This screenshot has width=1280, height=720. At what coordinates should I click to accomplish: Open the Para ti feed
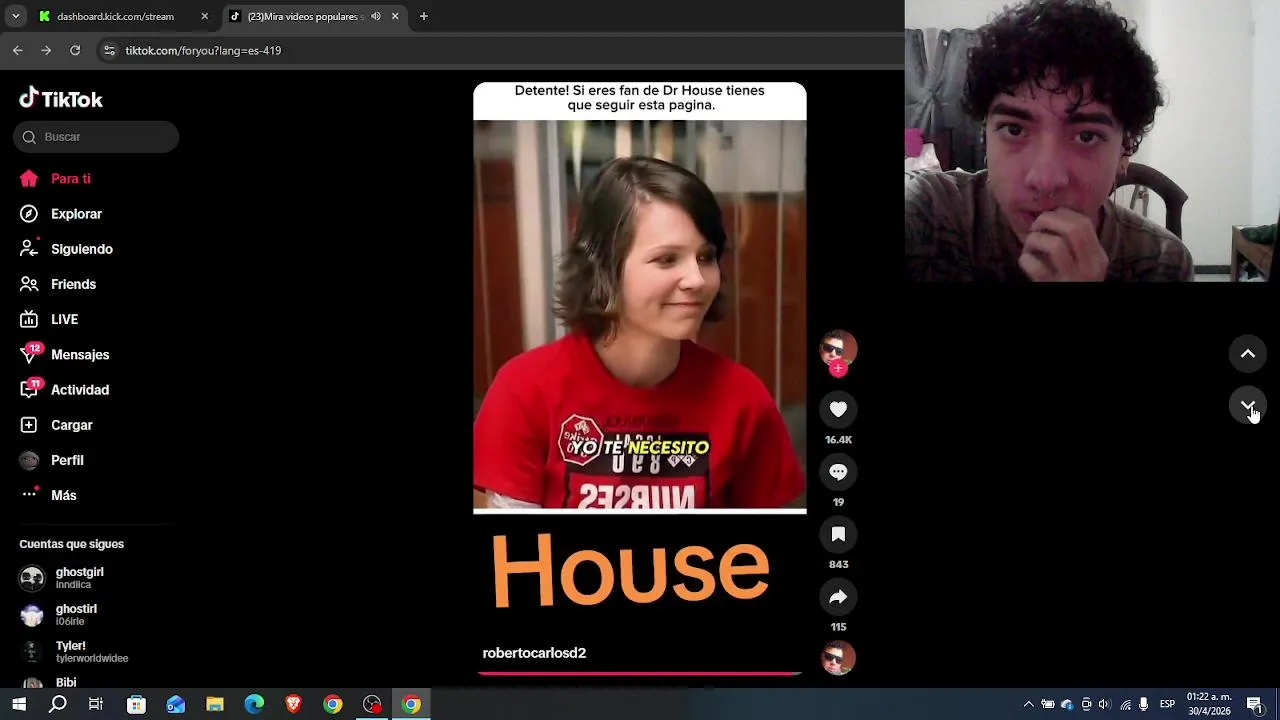[x=56, y=179]
